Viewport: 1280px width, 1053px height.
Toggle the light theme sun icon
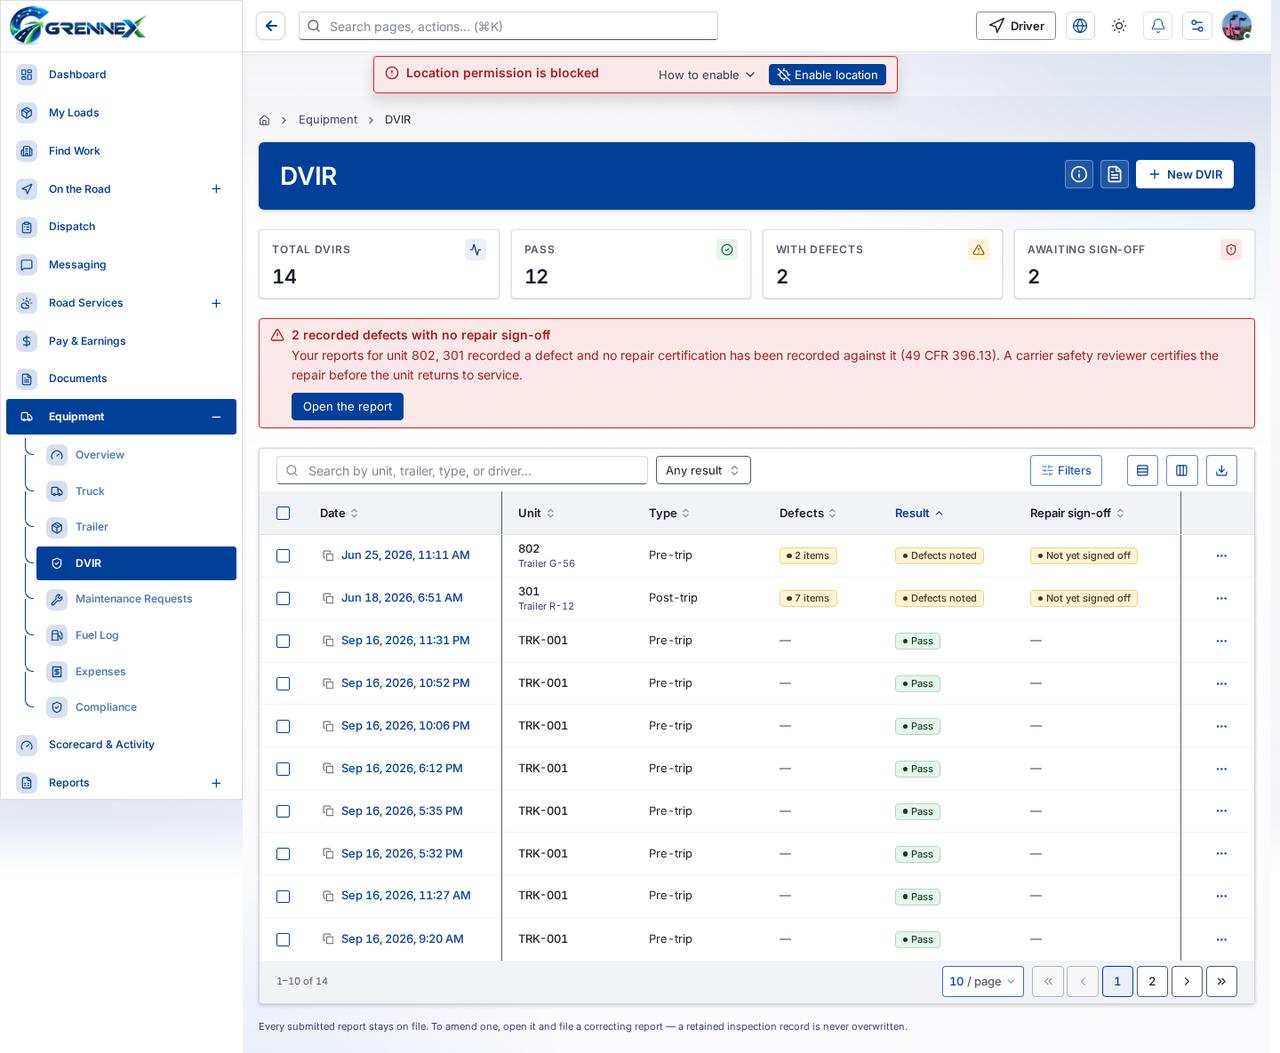click(1119, 26)
